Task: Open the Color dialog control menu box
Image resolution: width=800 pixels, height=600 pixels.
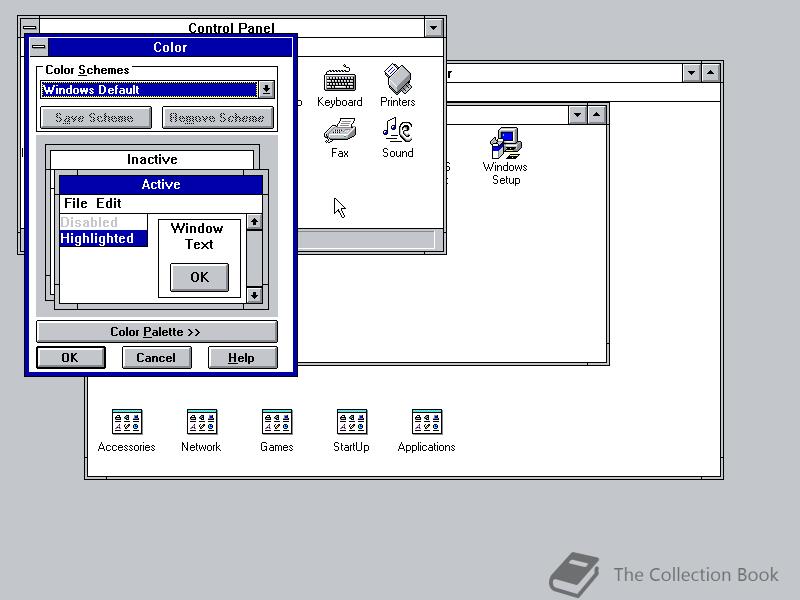Action: [39, 47]
